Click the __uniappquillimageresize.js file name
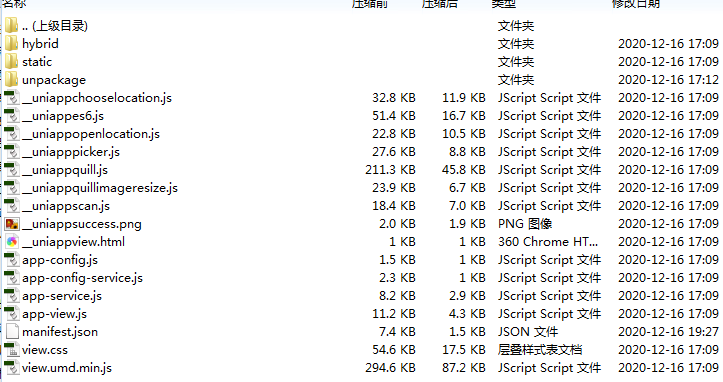This screenshot has height=382, width=723. [100, 188]
